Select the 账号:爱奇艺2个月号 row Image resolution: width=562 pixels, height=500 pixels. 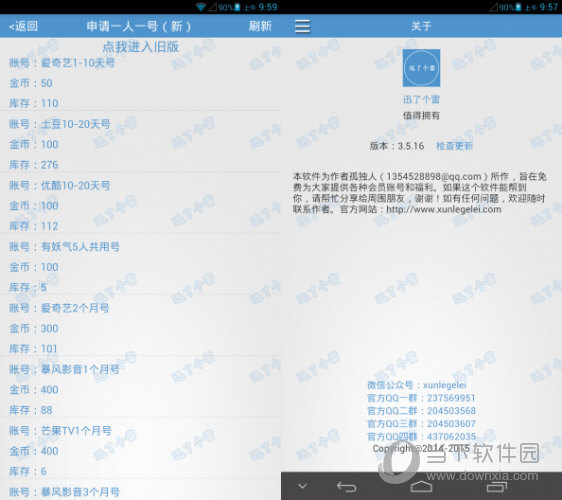59,308
